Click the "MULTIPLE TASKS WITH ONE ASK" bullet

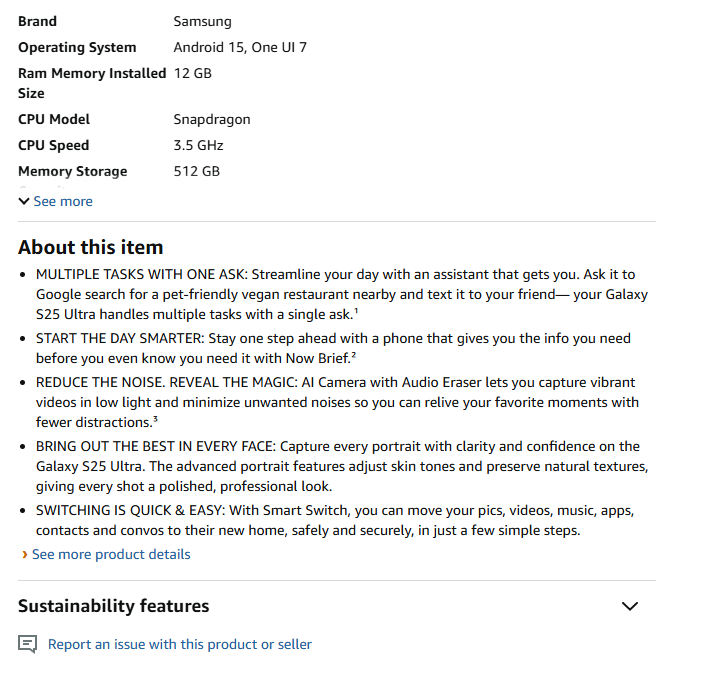tap(340, 294)
